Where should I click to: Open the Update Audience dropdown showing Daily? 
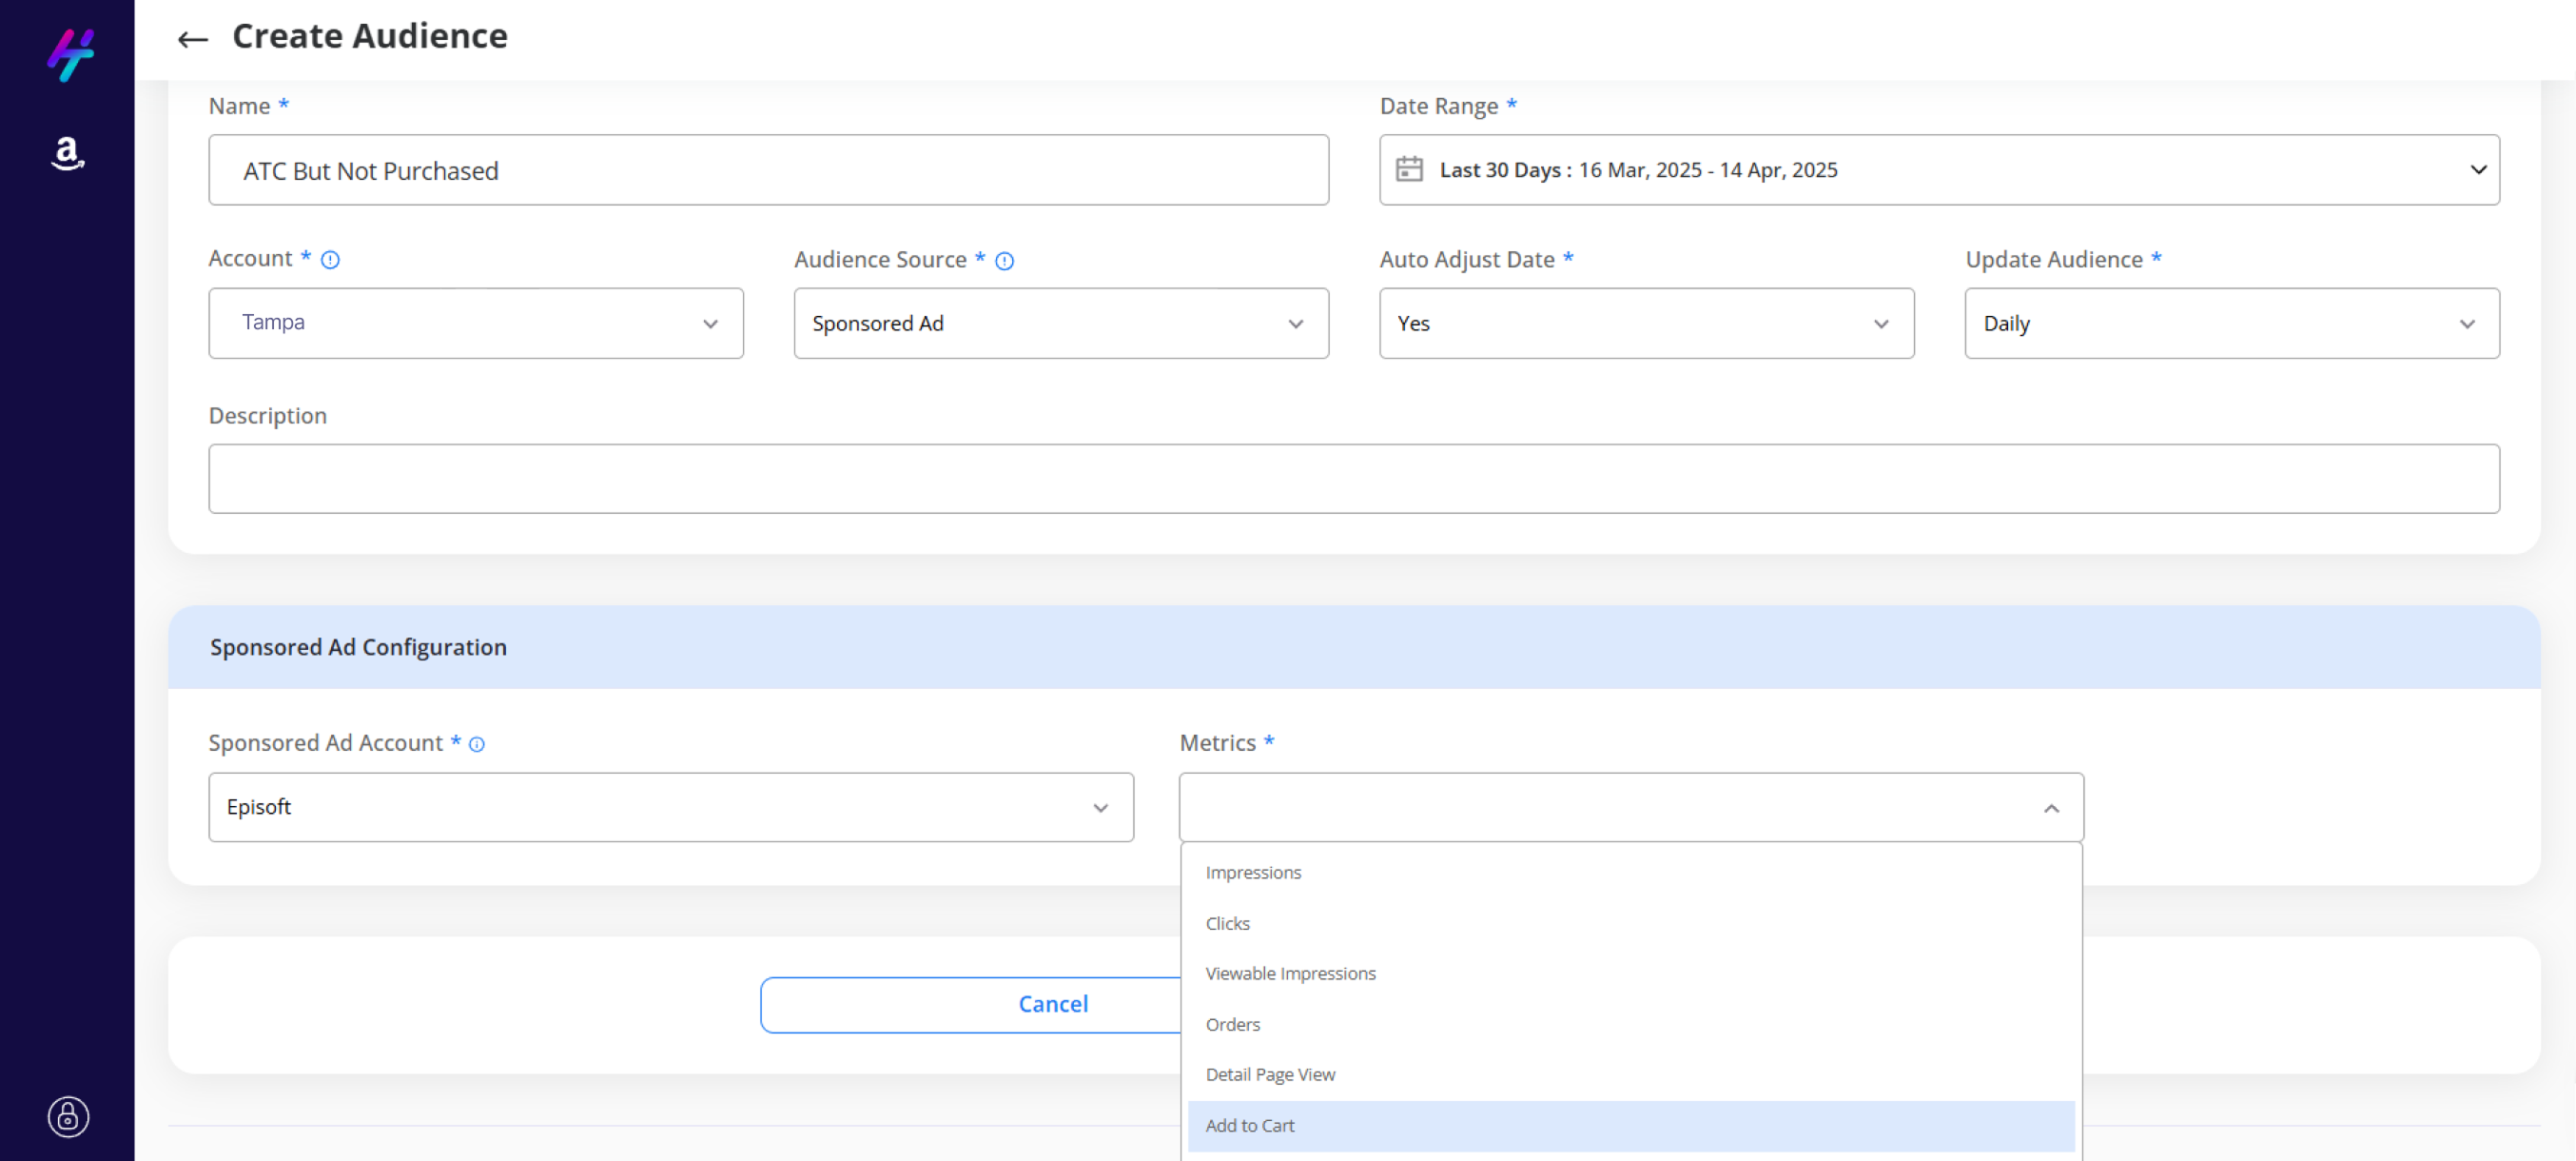(2230, 323)
